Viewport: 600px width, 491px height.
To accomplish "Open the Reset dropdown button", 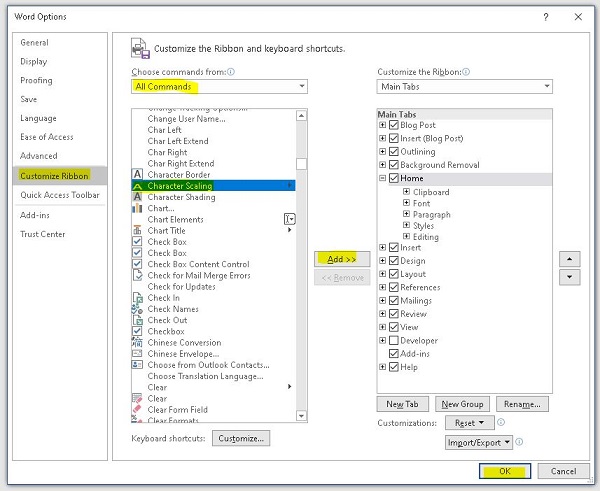I will pyautogui.click(x=470, y=423).
